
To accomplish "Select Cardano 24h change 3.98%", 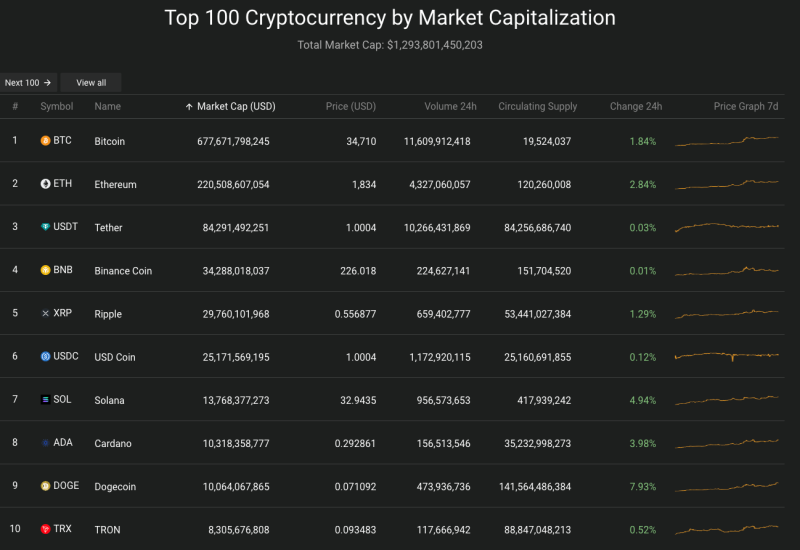I will pyautogui.click(x=643, y=443).
